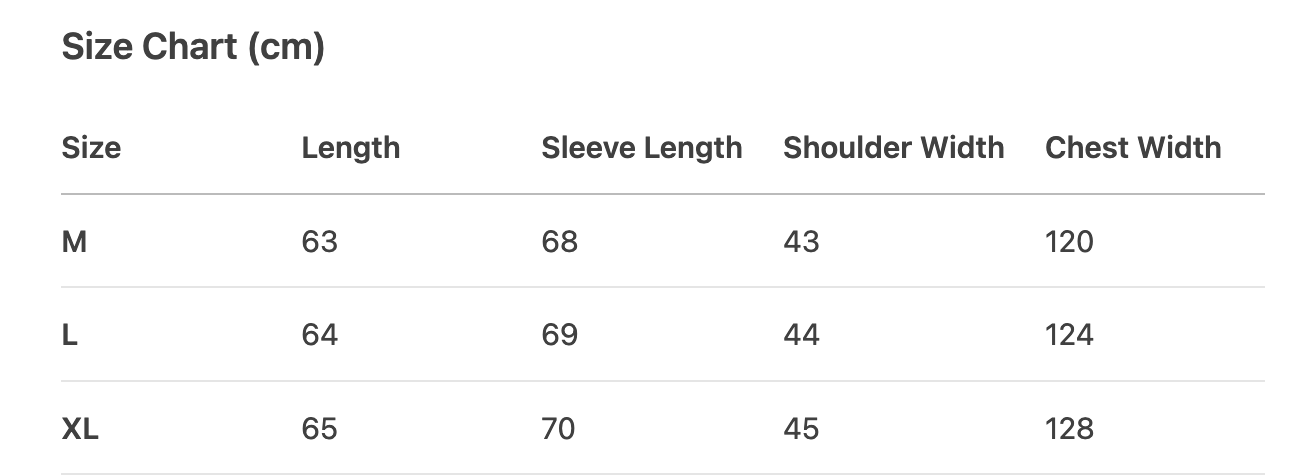The width and height of the screenshot is (1300, 476).
Task: Click the XL length value 65
Action: pos(320,429)
